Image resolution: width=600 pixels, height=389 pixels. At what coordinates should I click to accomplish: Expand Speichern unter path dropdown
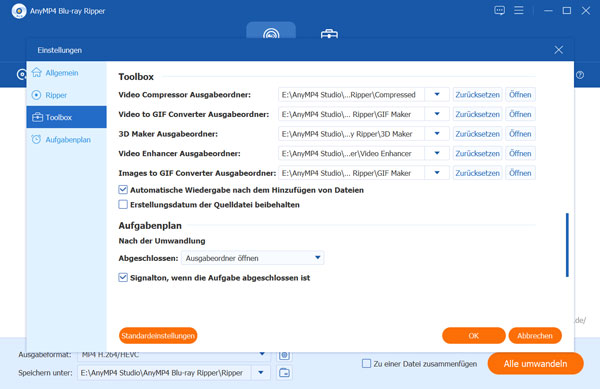(x=261, y=373)
